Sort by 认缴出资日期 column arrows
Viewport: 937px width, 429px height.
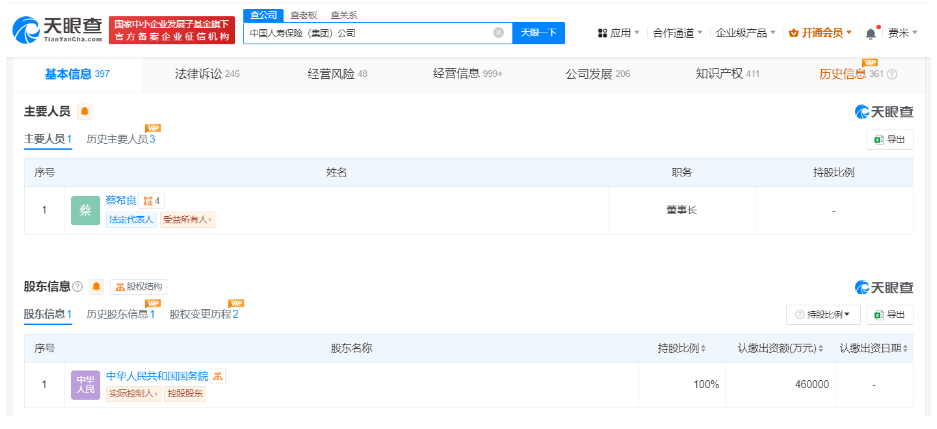(x=906, y=348)
